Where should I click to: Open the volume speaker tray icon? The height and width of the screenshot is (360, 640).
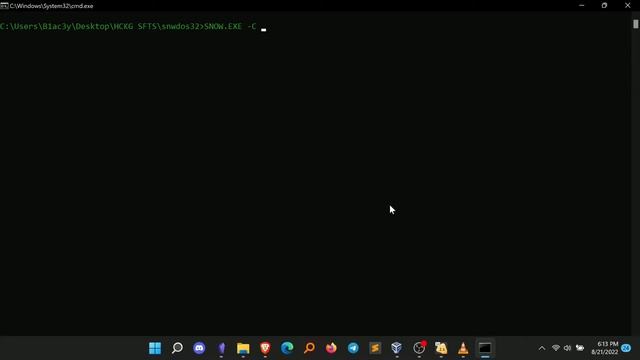tap(567, 348)
